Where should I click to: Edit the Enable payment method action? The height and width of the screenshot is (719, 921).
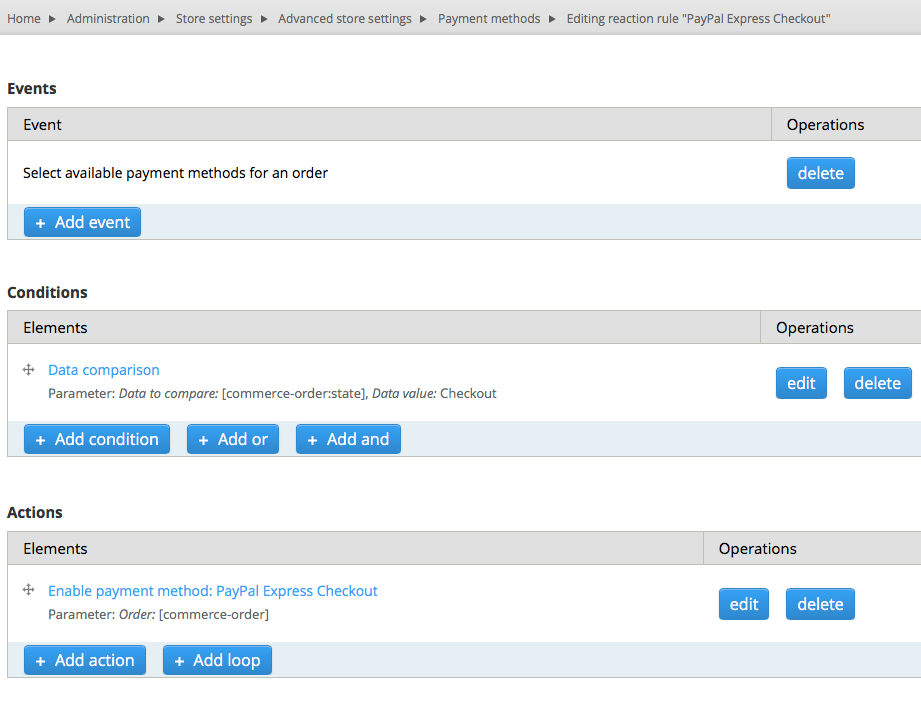coord(744,604)
